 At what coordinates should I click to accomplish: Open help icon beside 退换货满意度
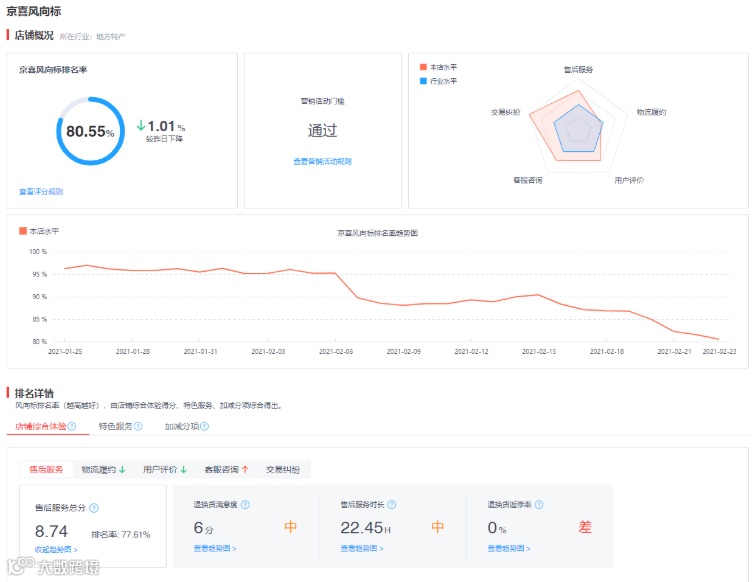245,505
